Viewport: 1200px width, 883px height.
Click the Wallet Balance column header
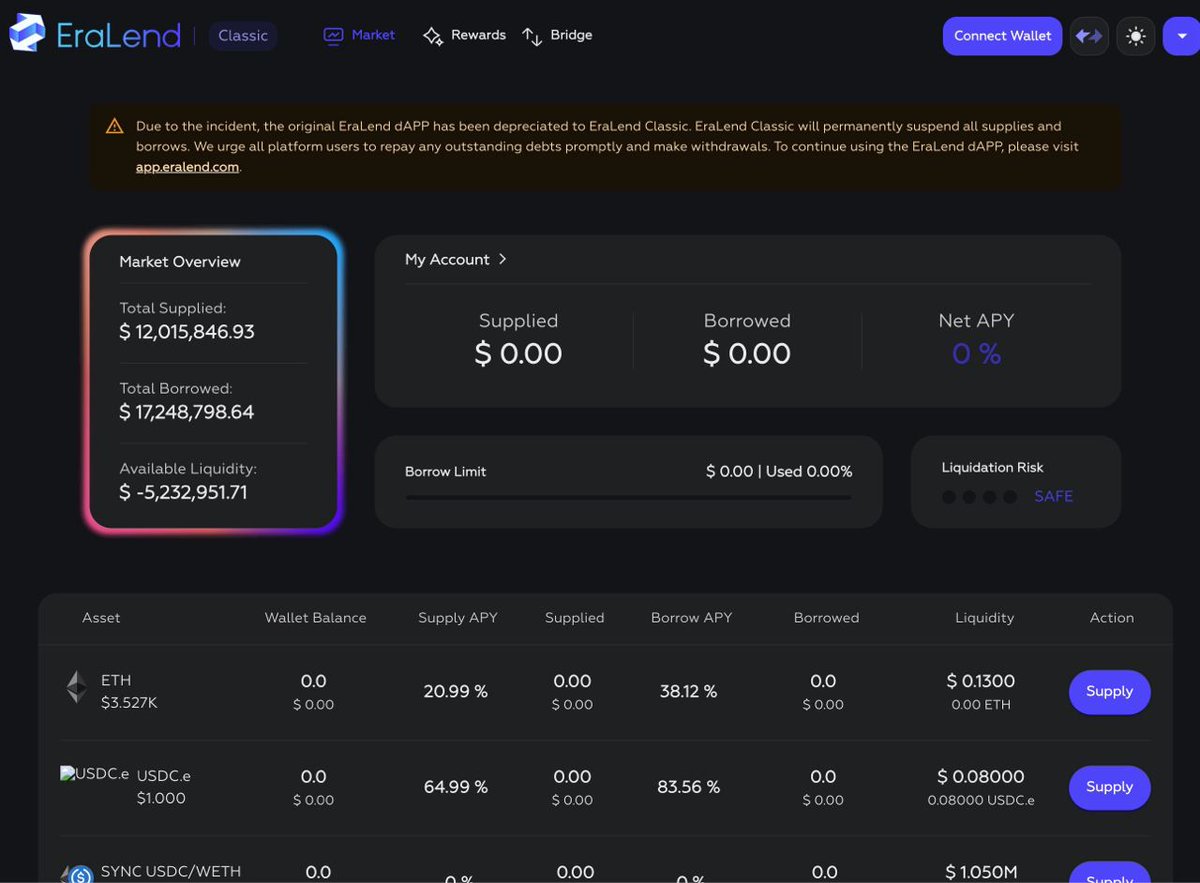315,618
